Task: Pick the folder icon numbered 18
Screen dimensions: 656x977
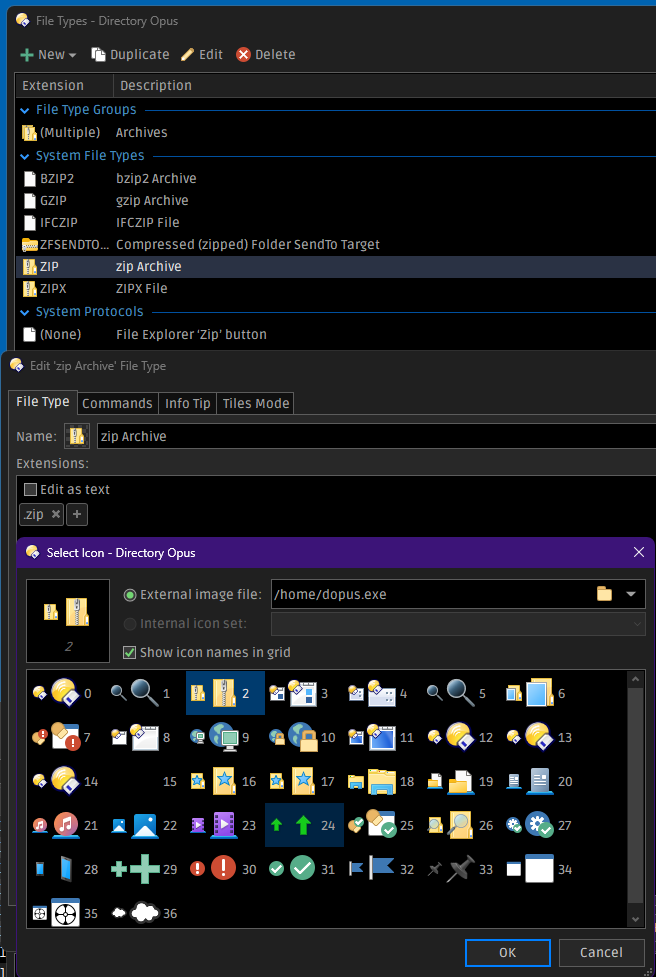Action: [x=381, y=781]
